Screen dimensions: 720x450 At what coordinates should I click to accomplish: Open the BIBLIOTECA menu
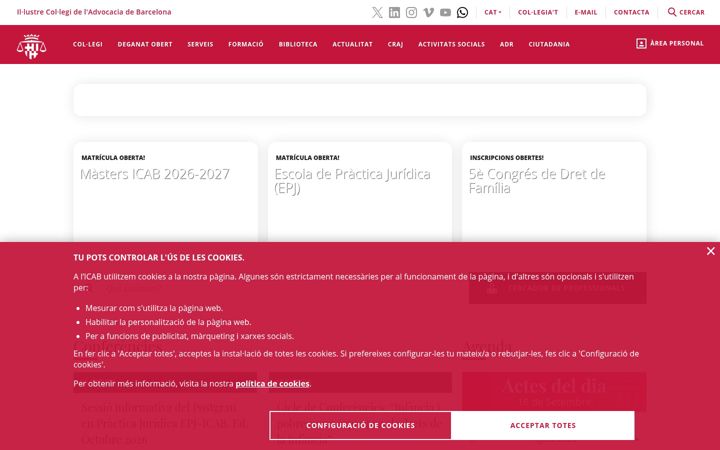[298, 44]
